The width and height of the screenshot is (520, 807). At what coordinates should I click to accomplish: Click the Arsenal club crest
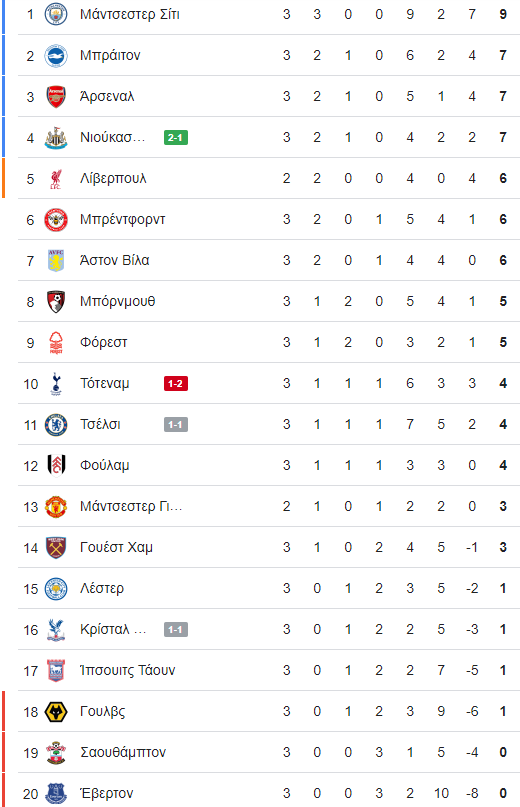click(56, 97)
